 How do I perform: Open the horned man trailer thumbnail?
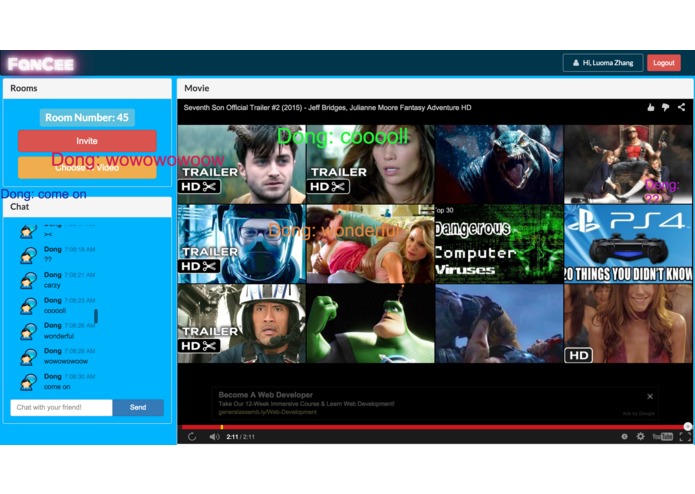(242, 164)
